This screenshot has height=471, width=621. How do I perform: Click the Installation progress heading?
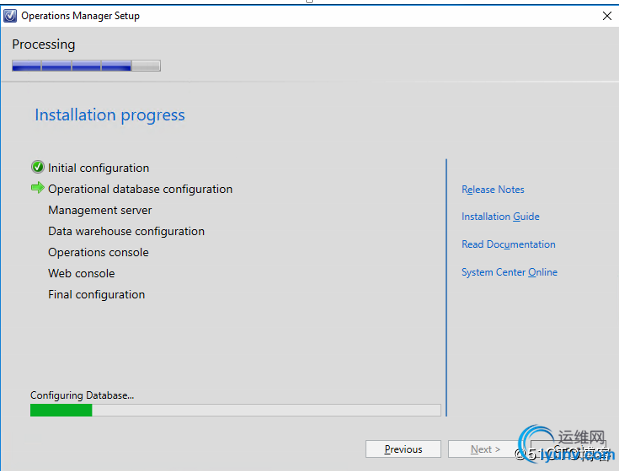tap(110, 115)
